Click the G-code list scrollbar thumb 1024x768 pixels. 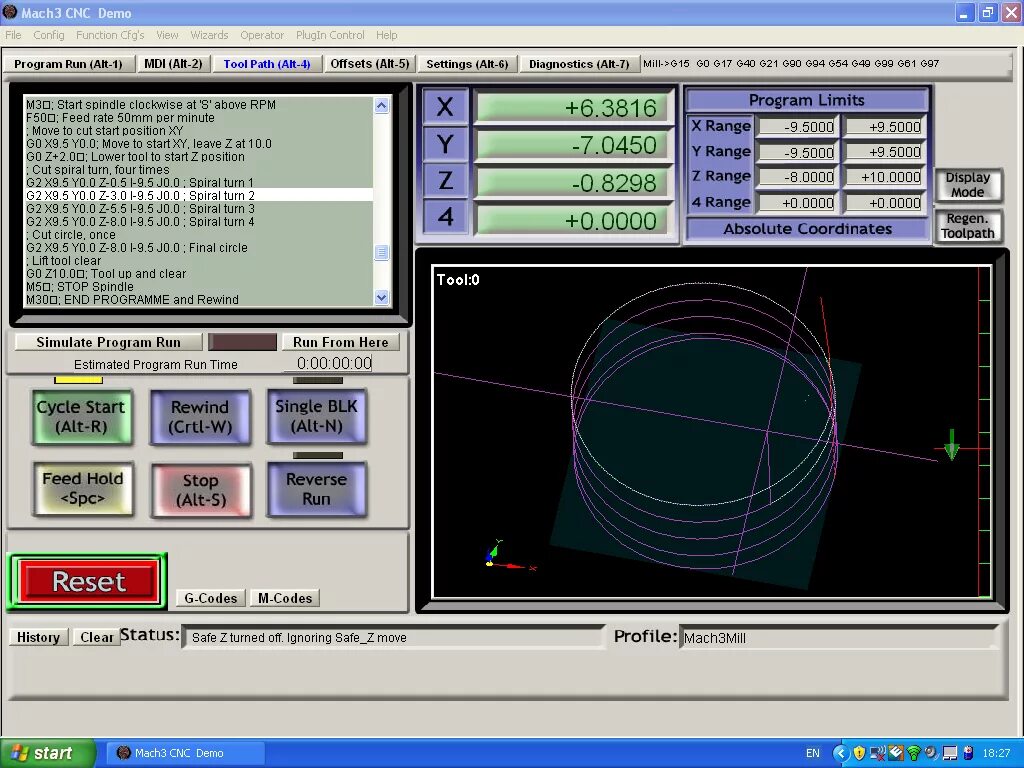click(382, 252)
